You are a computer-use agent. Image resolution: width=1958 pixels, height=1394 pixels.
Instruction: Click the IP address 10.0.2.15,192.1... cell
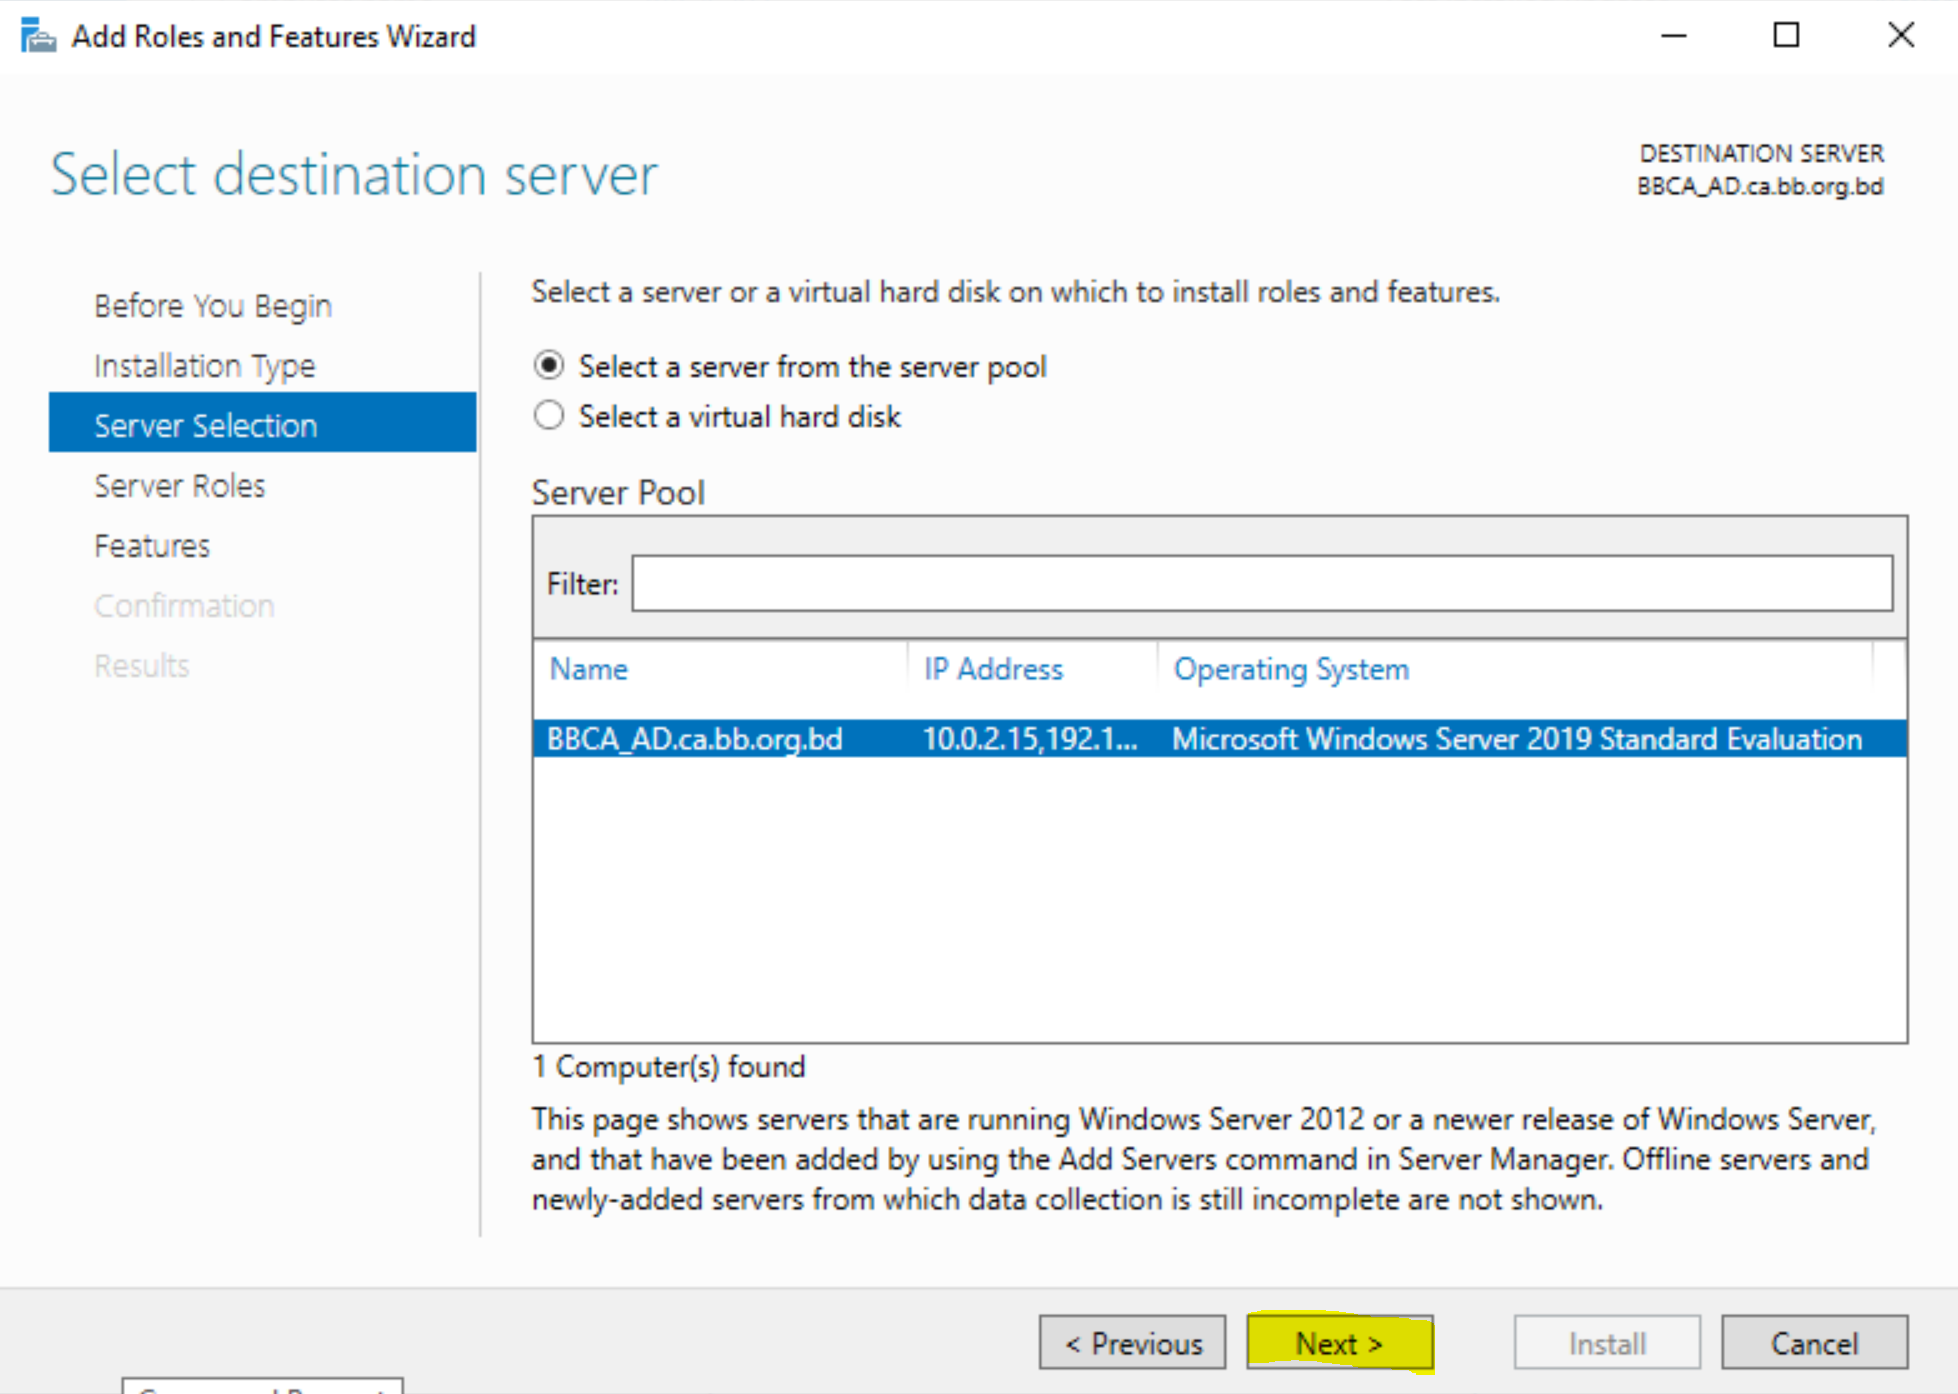coord(1029,739)
